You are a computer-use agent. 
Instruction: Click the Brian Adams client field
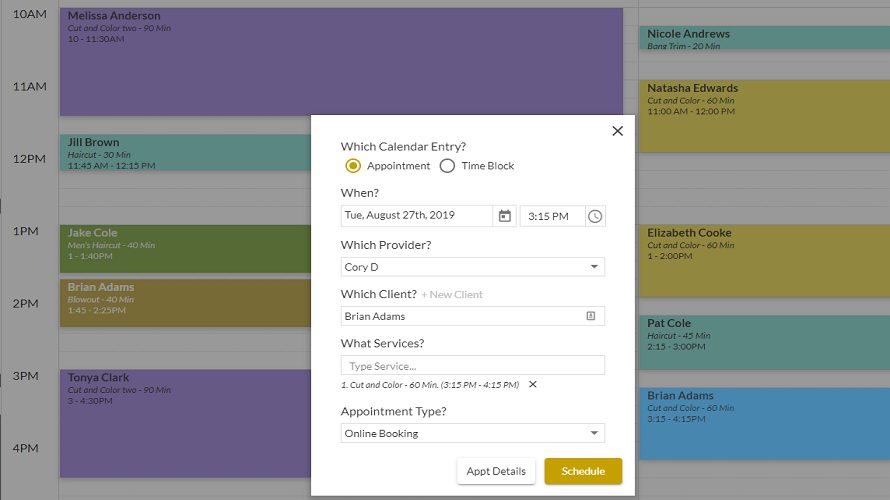point(473,316)
